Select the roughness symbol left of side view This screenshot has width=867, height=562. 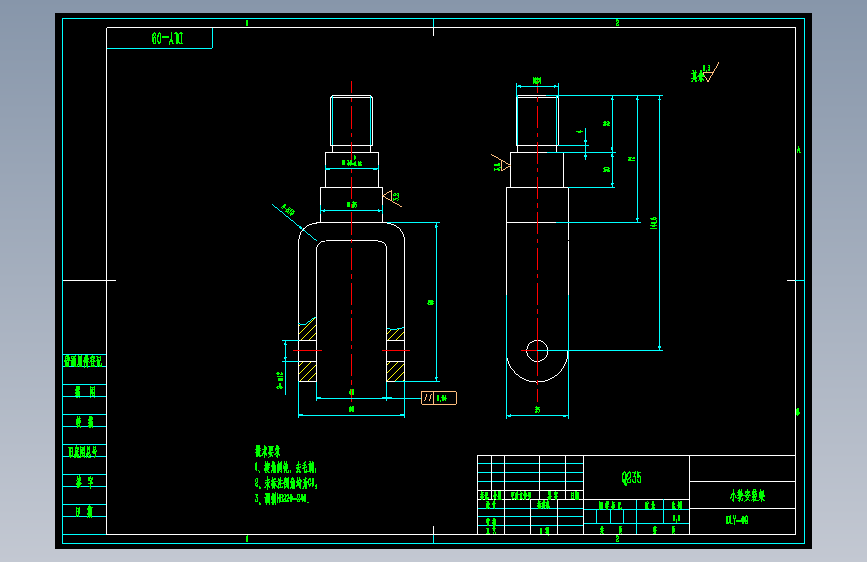point(501,164)
